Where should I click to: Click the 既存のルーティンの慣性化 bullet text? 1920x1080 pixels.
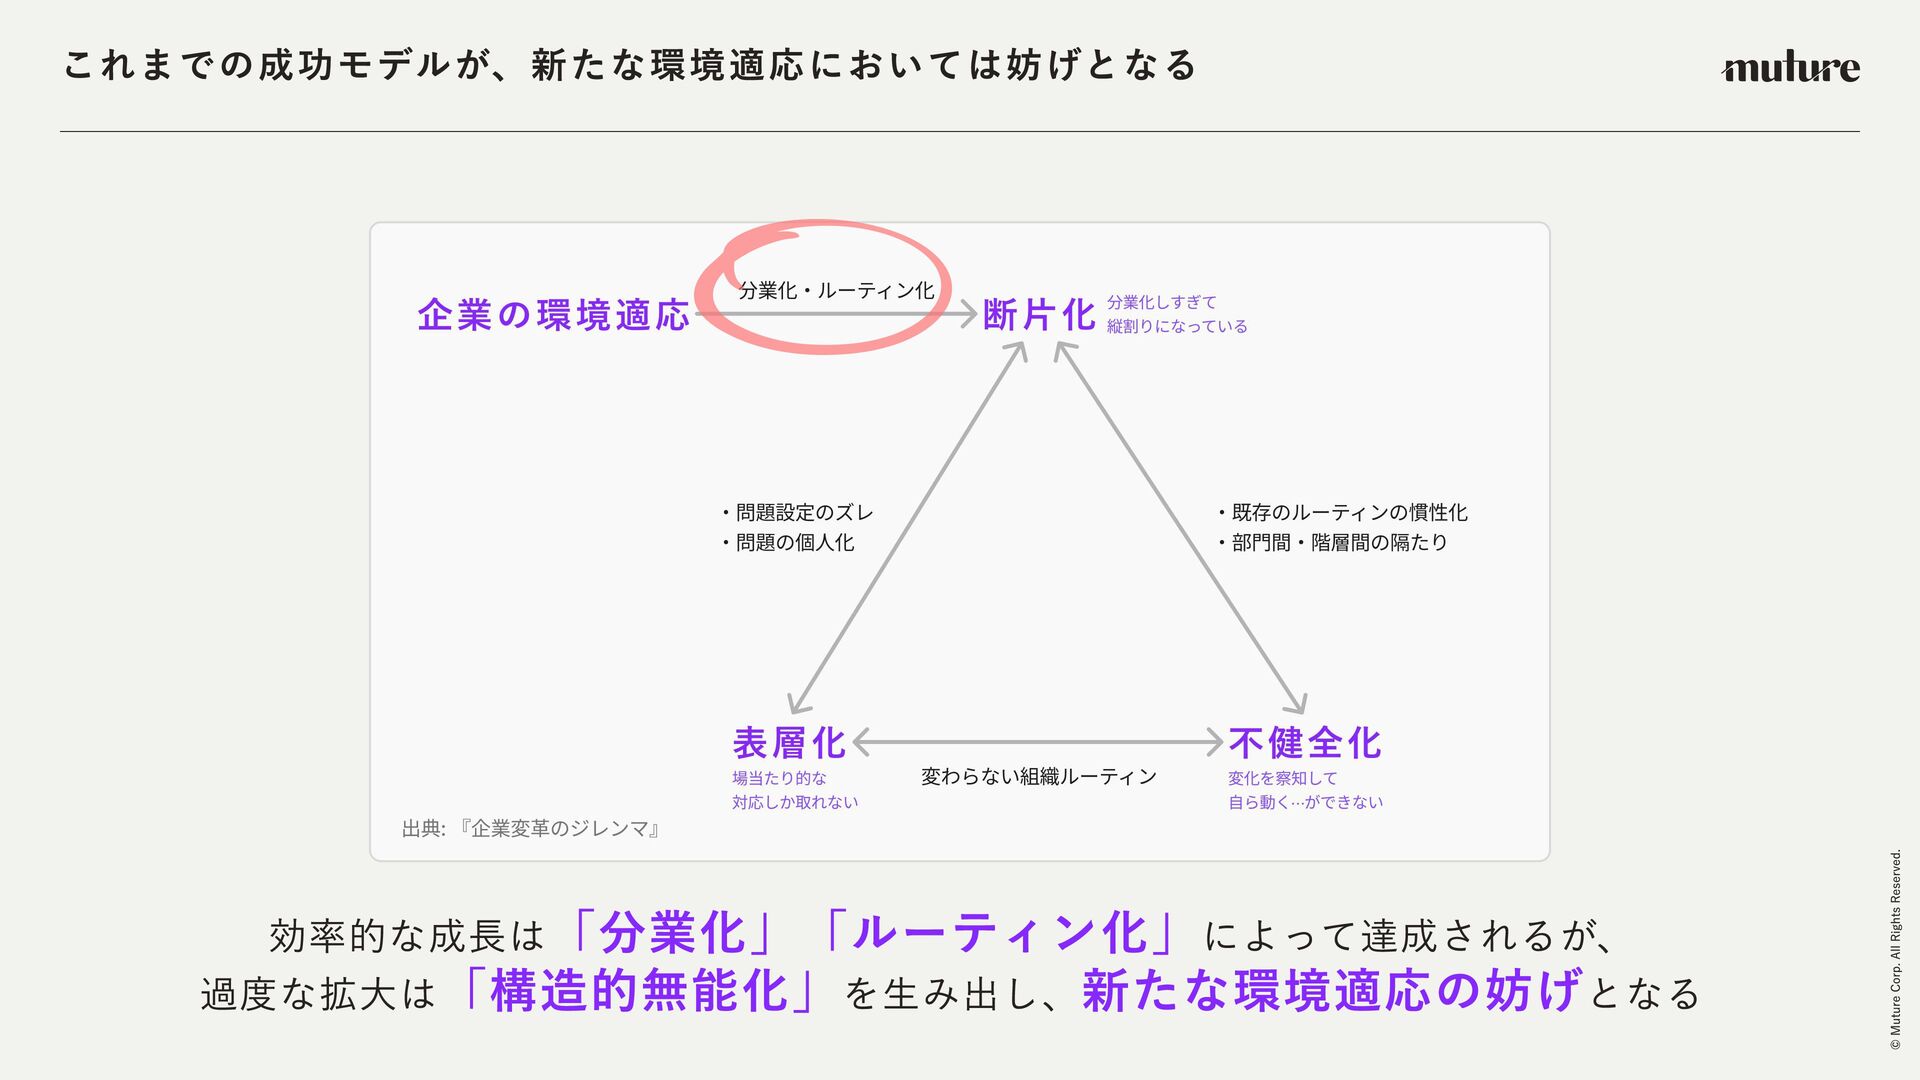[x=1348, y=513]
